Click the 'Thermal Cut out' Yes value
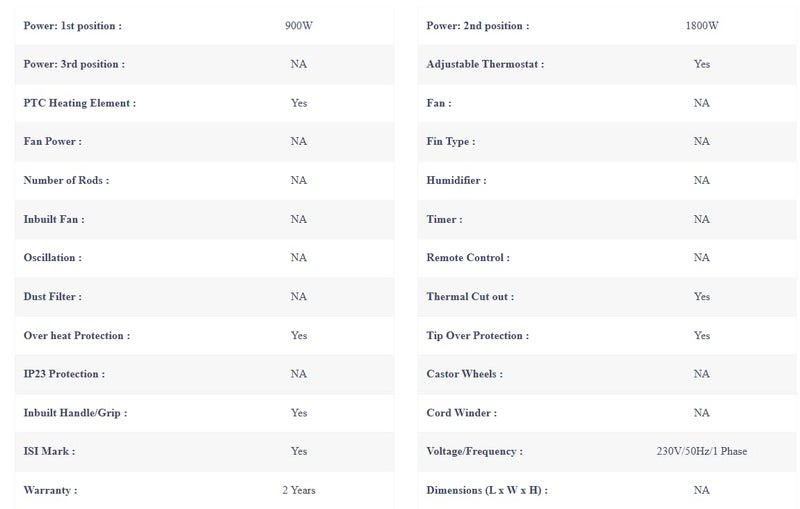Image resolution: width=800 pixels, height=509 pixels. [x=702, y=296]
